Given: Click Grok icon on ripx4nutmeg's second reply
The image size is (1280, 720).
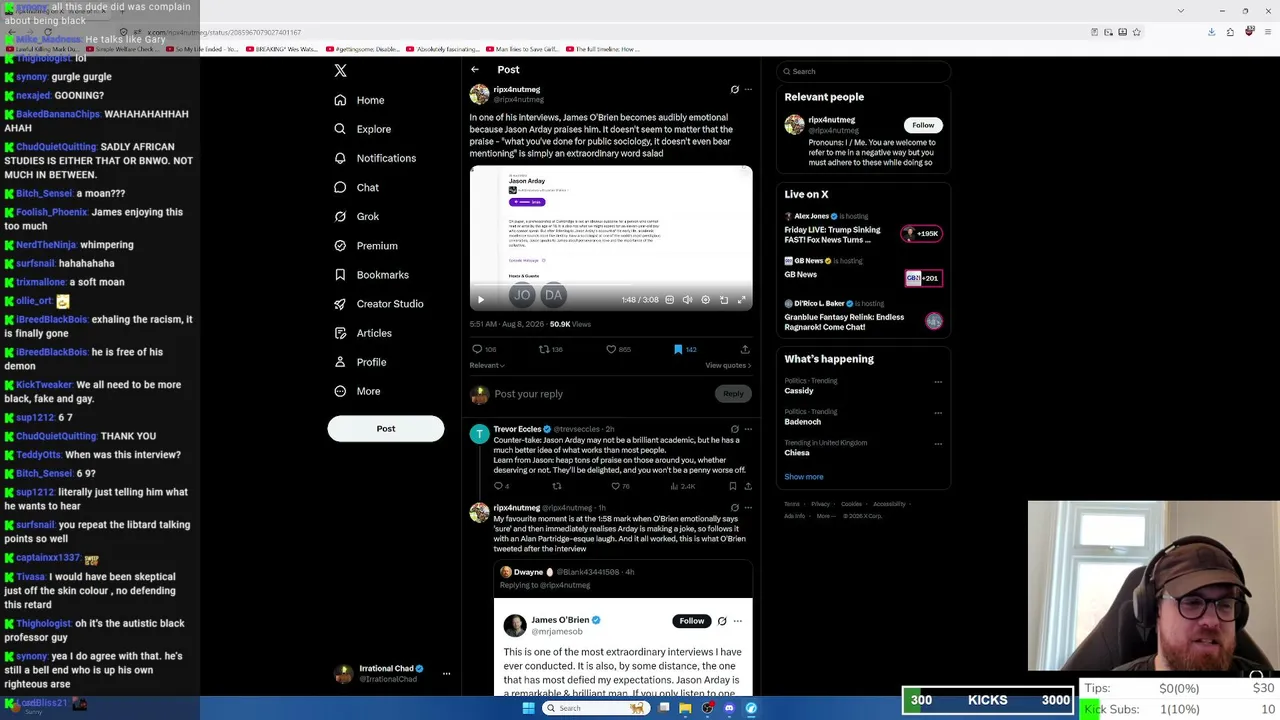Looking at the screenshot, I should pyautogui.click(x=735, y=508).
